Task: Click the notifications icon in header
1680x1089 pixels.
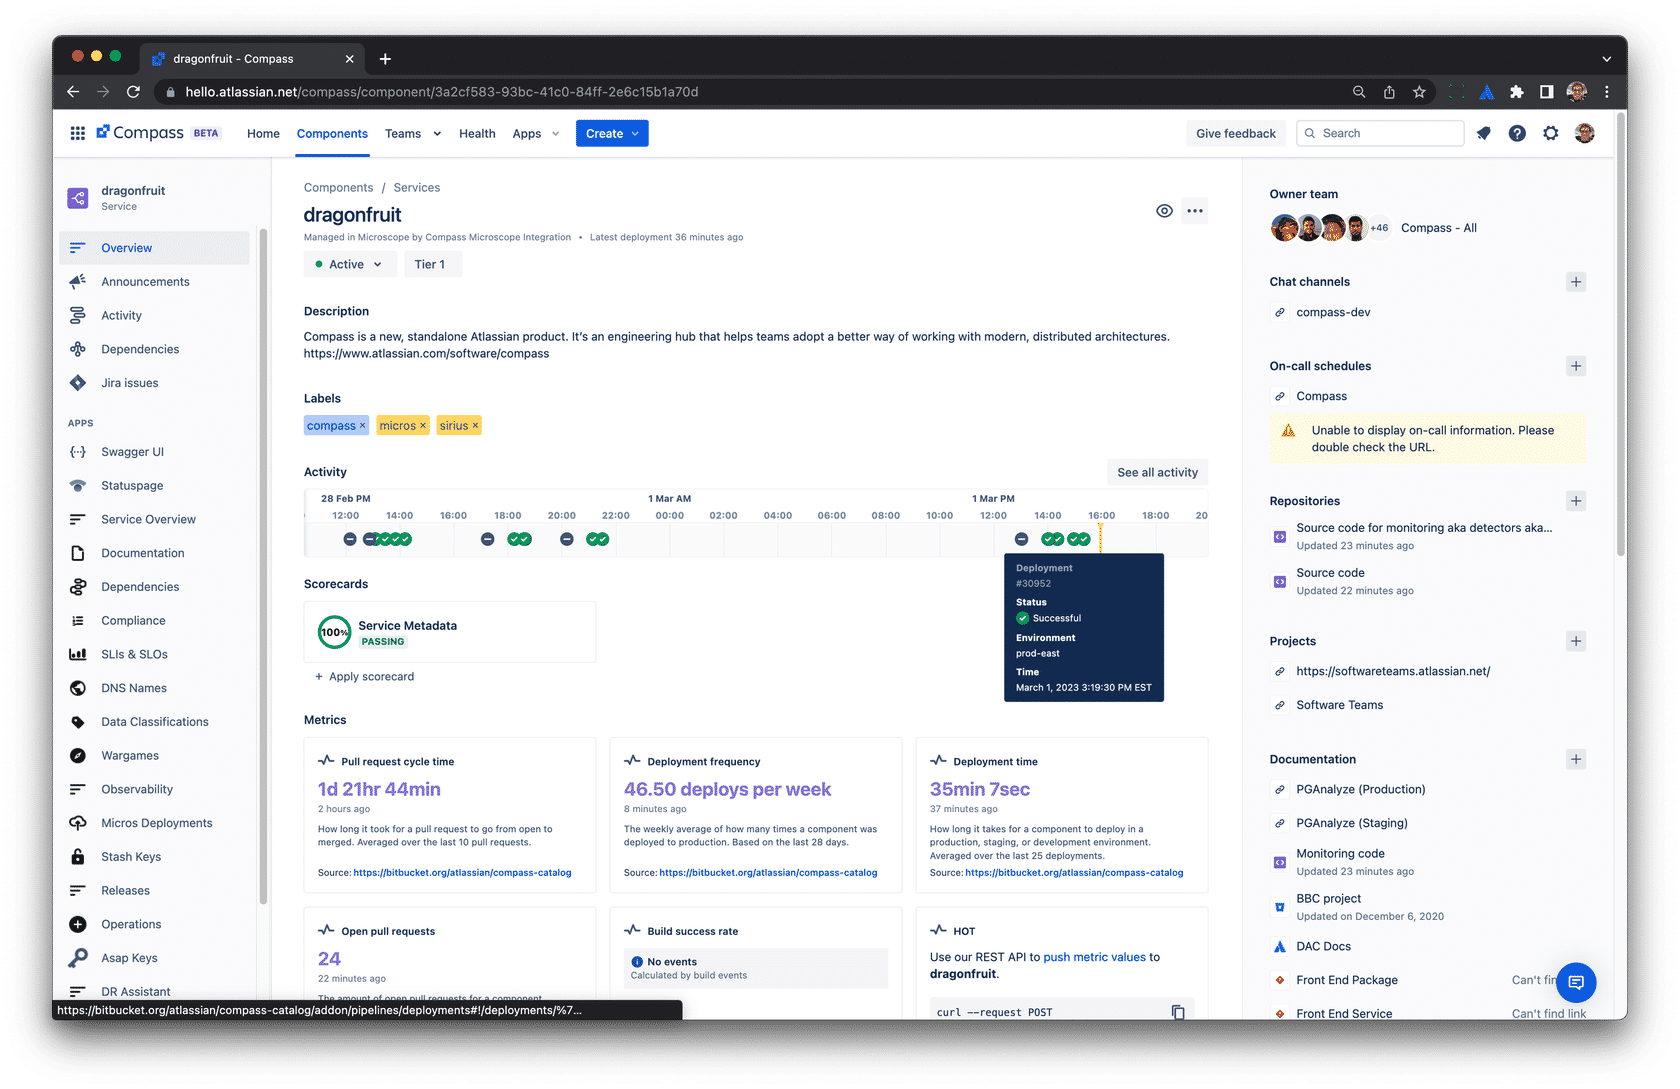Action: 1483,133
